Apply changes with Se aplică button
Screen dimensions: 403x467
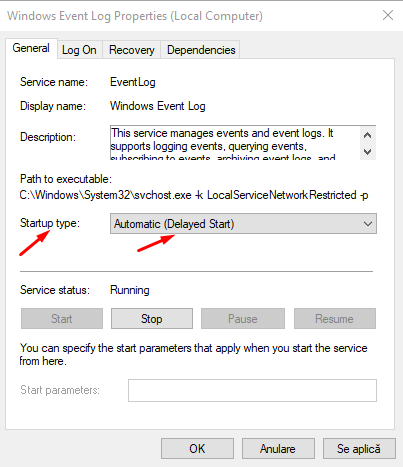[x=359, y=449]
